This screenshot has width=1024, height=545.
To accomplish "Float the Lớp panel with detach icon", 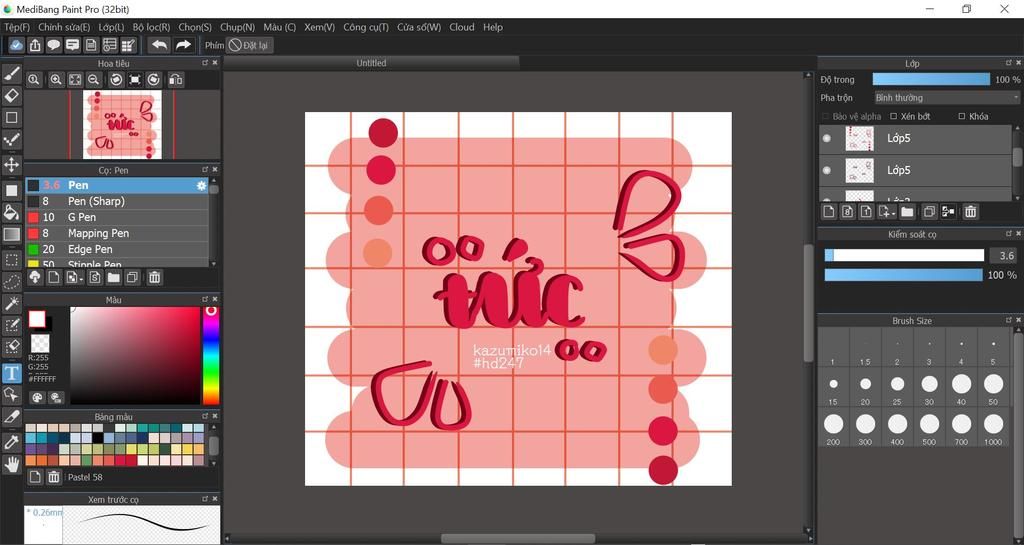I will tap(1008, 63).
